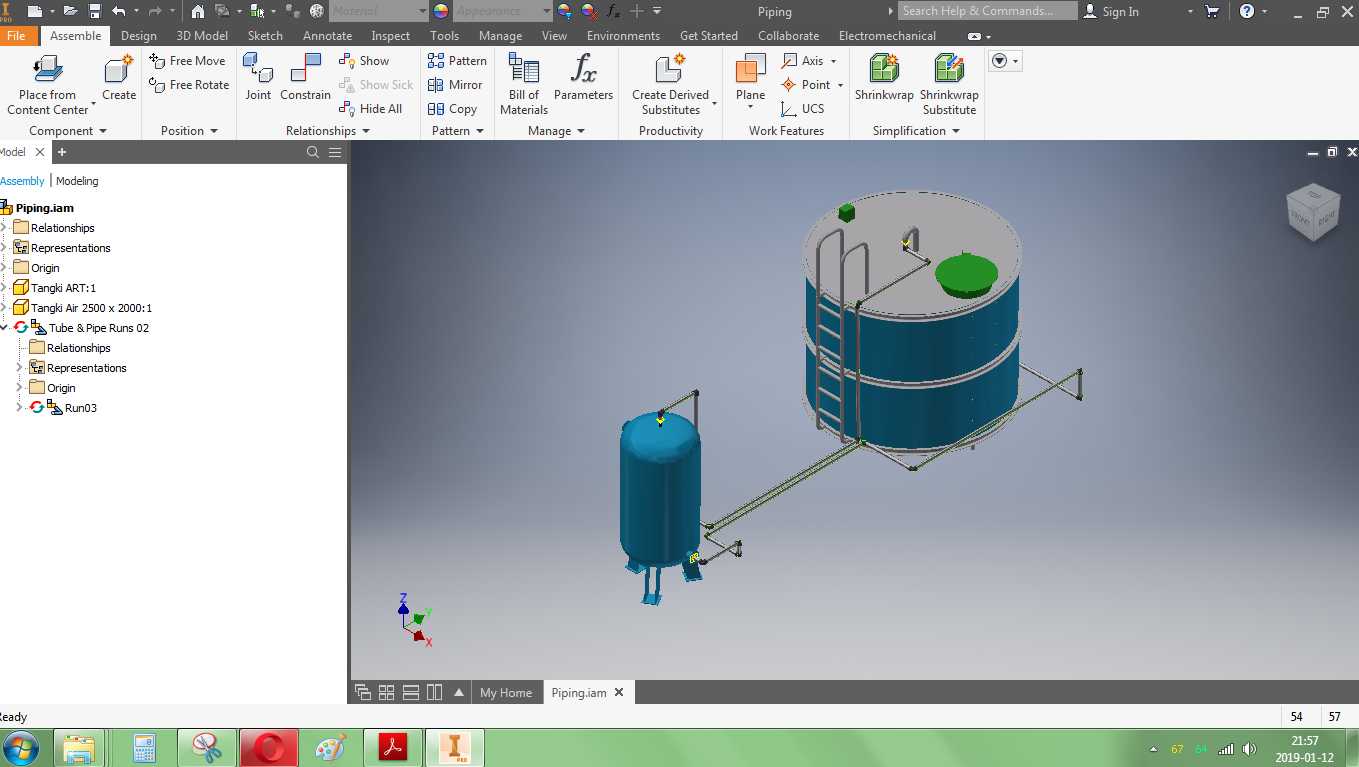Expand the Tangki ART:1 tree node

point(4,288)
